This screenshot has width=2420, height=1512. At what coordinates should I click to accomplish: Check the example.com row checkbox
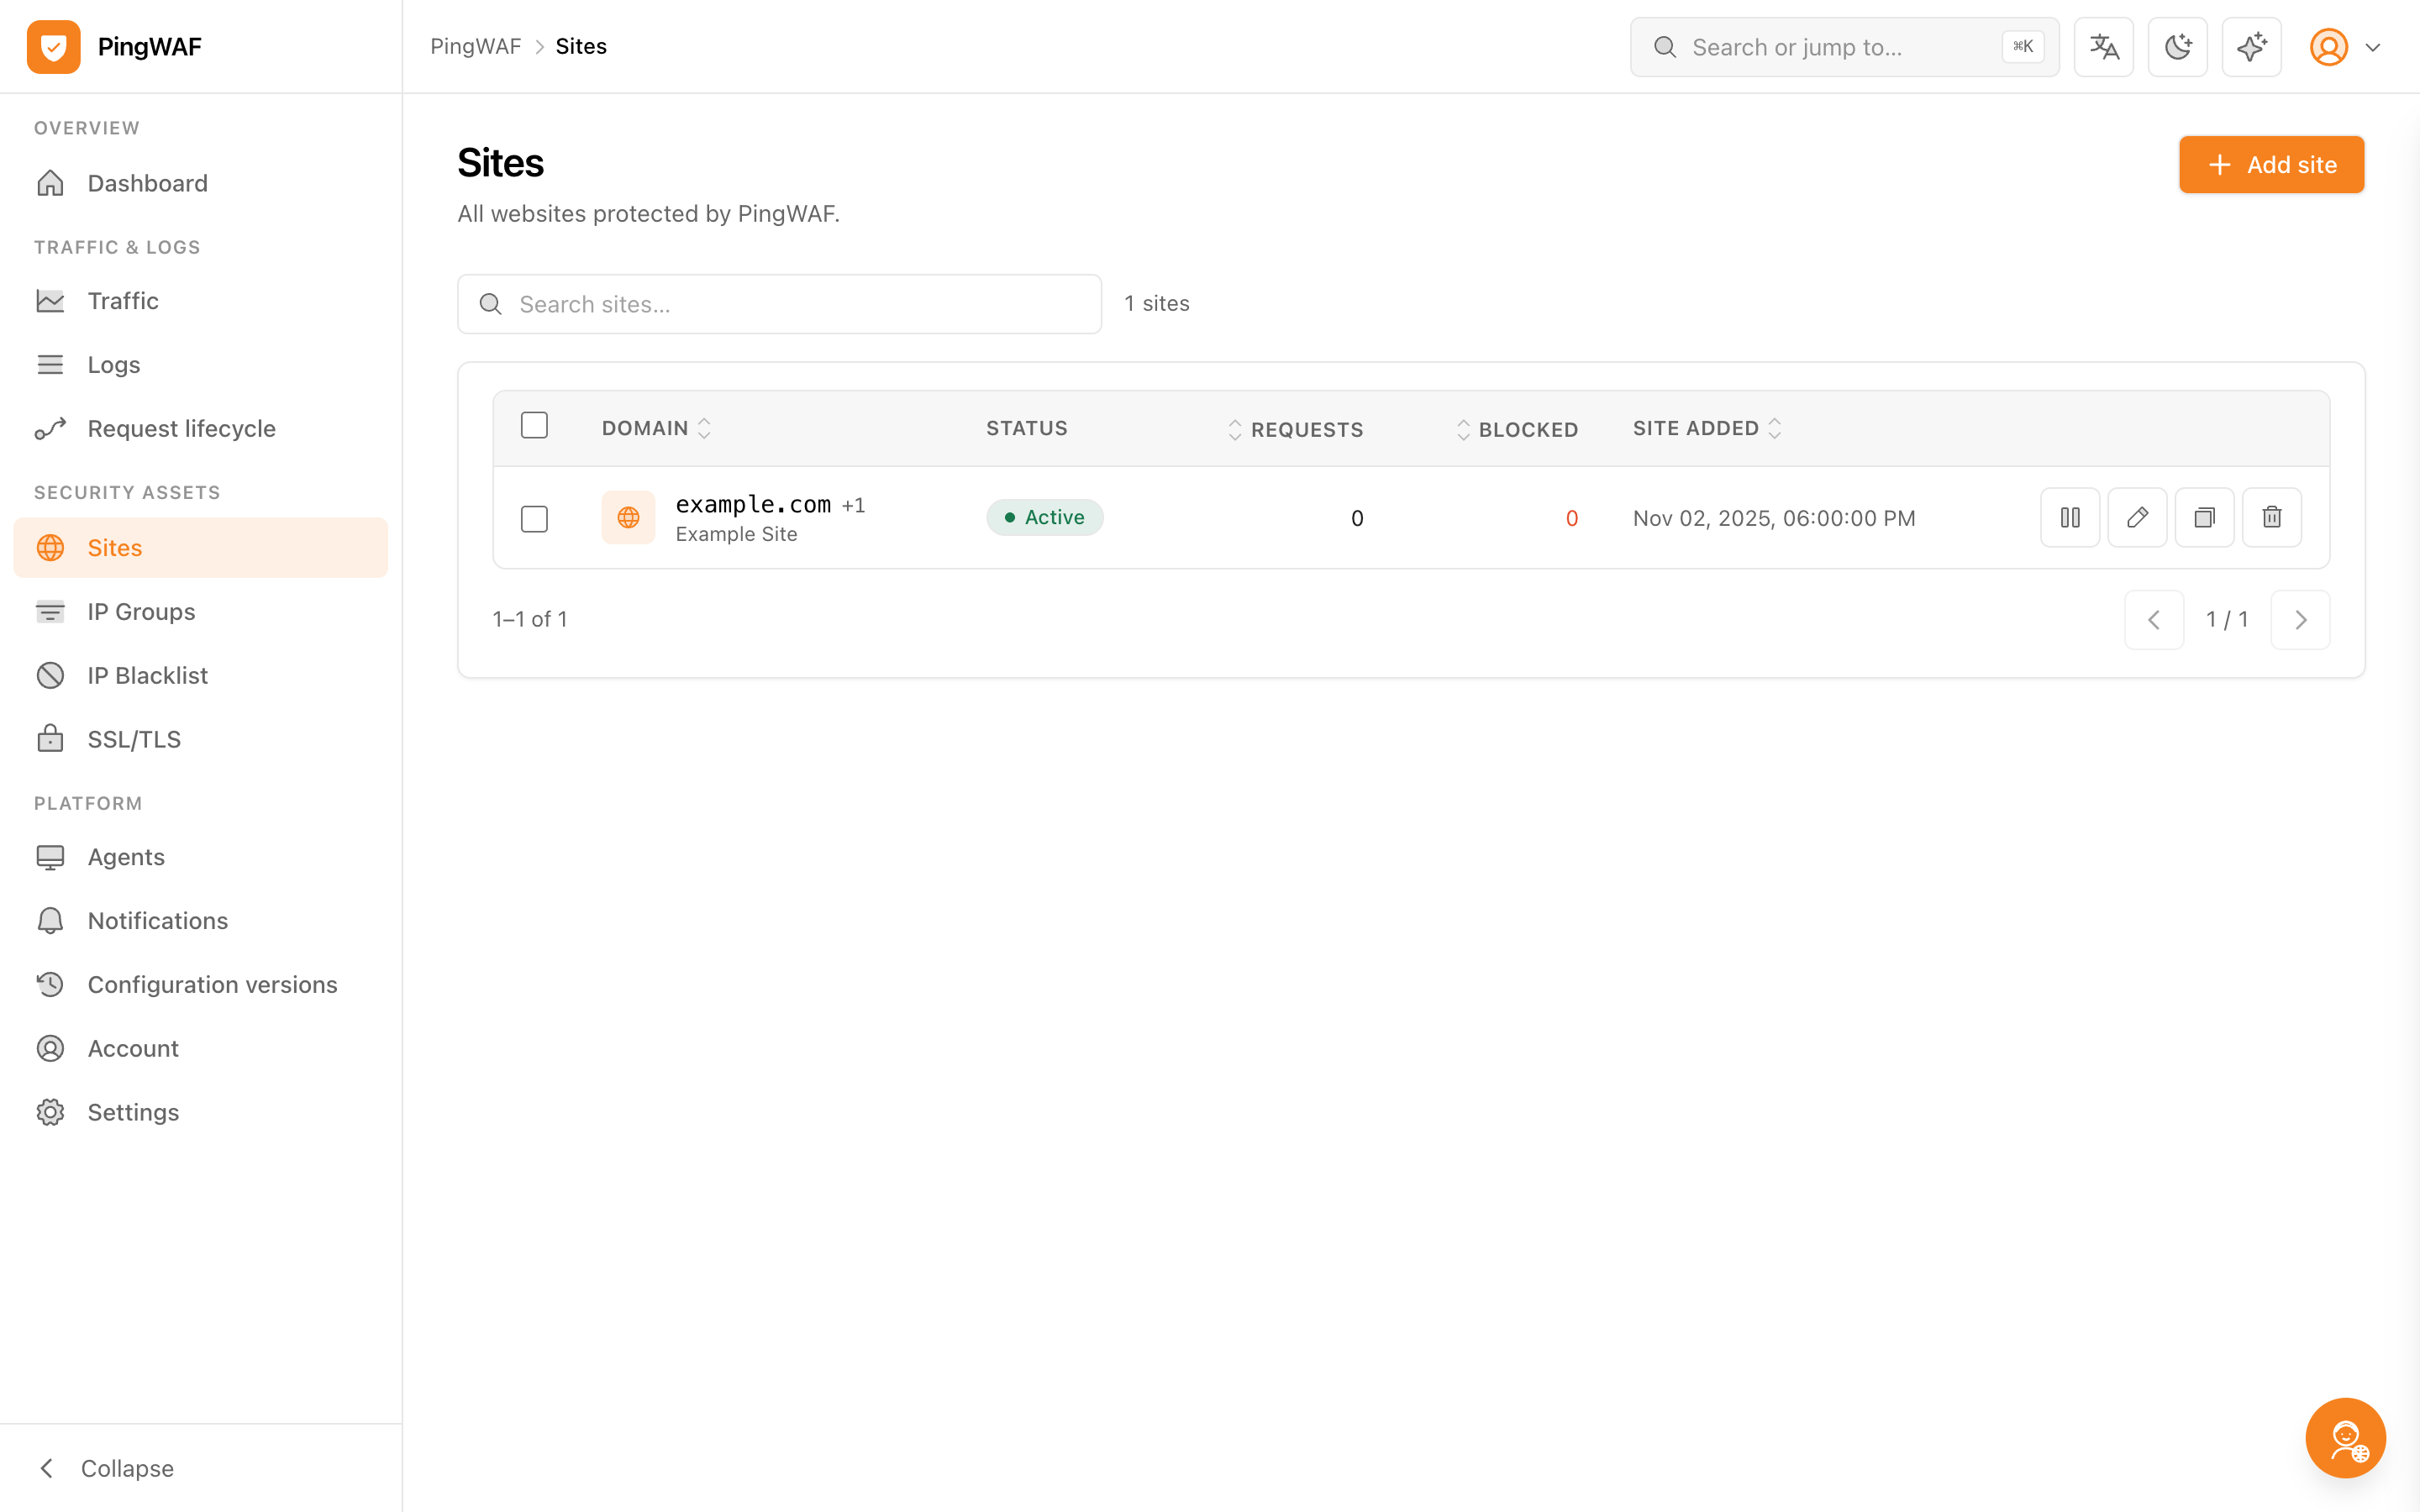click(x=534, y=518)
